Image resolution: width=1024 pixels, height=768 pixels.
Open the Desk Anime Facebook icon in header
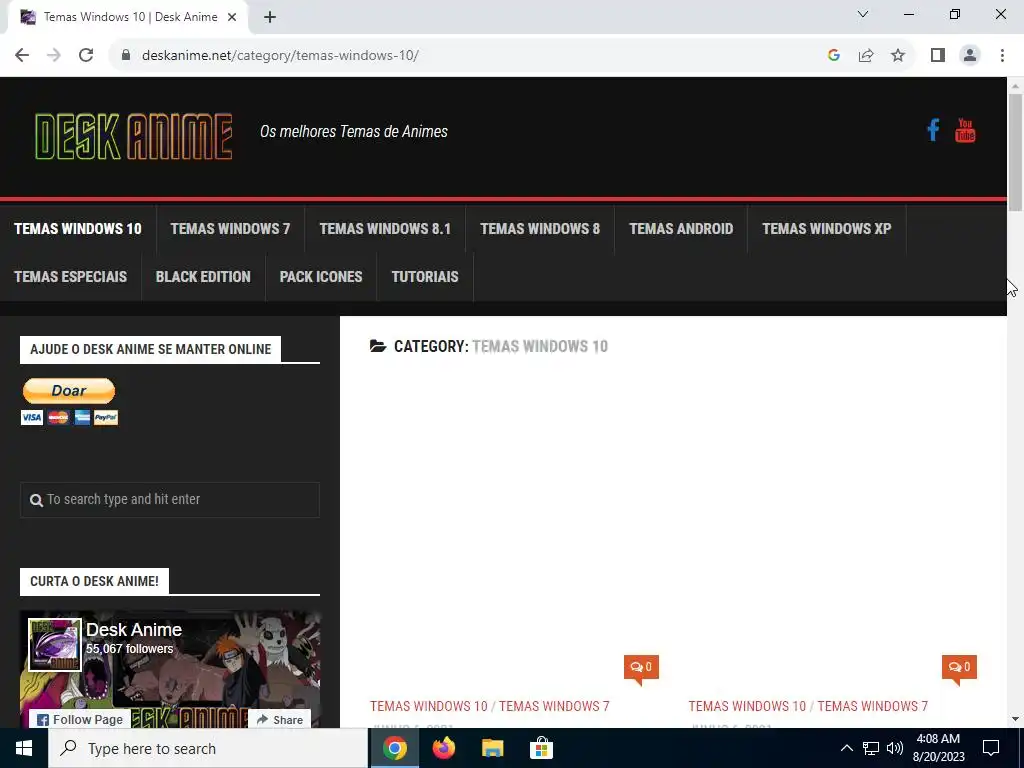coord(933,130)
